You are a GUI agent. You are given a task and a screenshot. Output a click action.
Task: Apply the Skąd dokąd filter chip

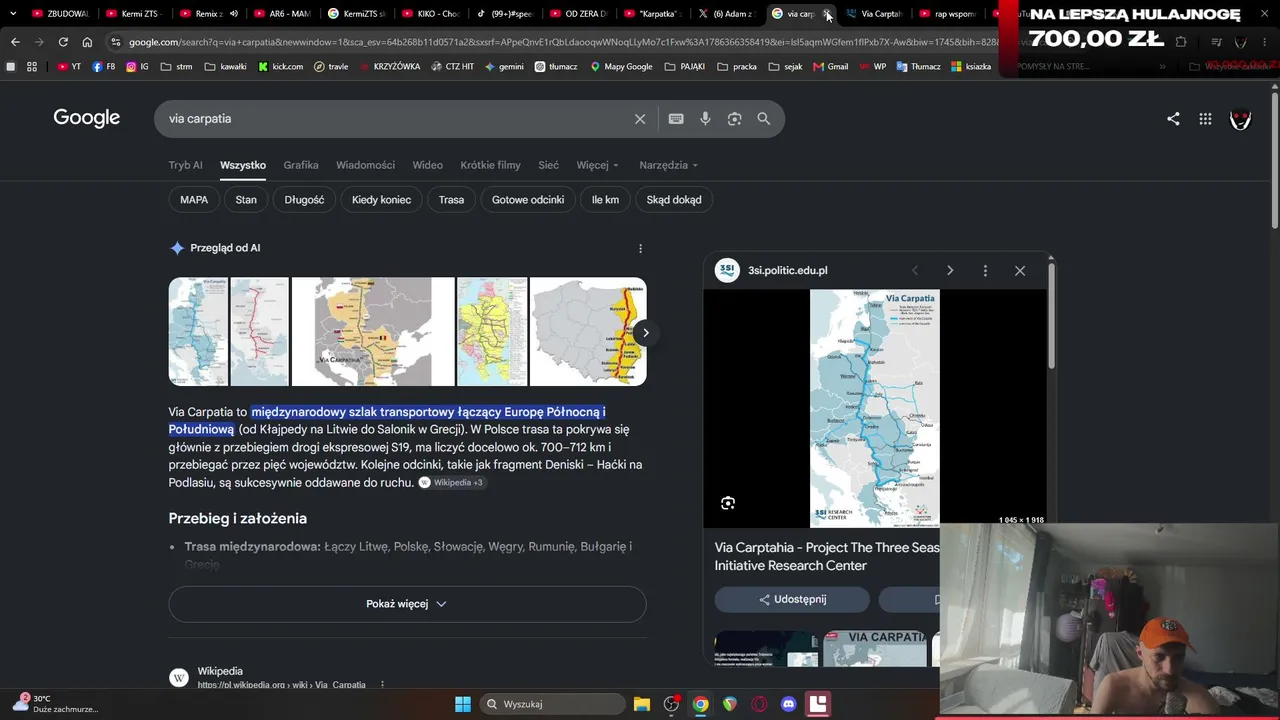(674, 200)
